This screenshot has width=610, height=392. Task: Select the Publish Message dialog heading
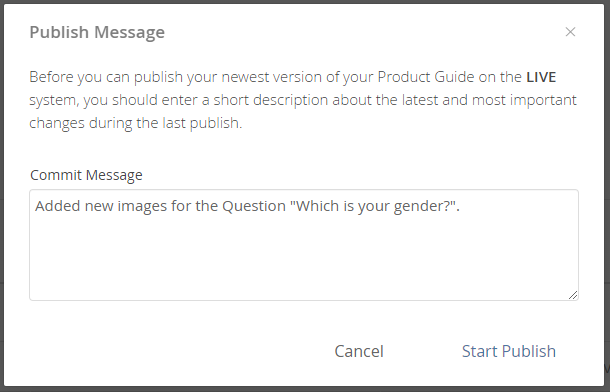[x=97, y=32]
